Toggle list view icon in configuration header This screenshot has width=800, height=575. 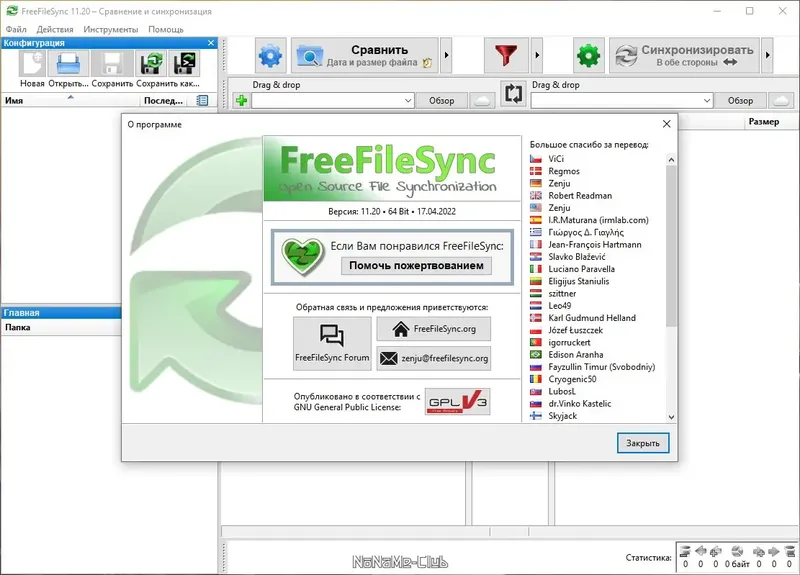pos(202,101)
